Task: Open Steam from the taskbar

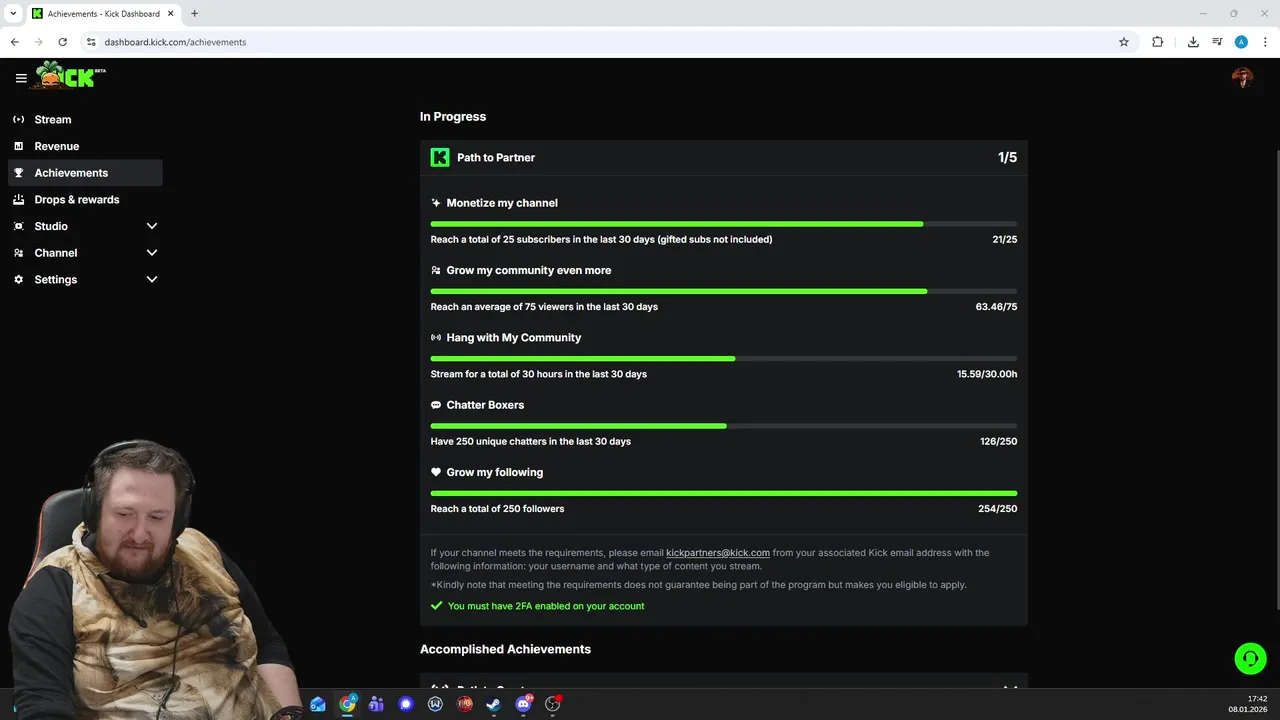Action: tap(493, 704)
